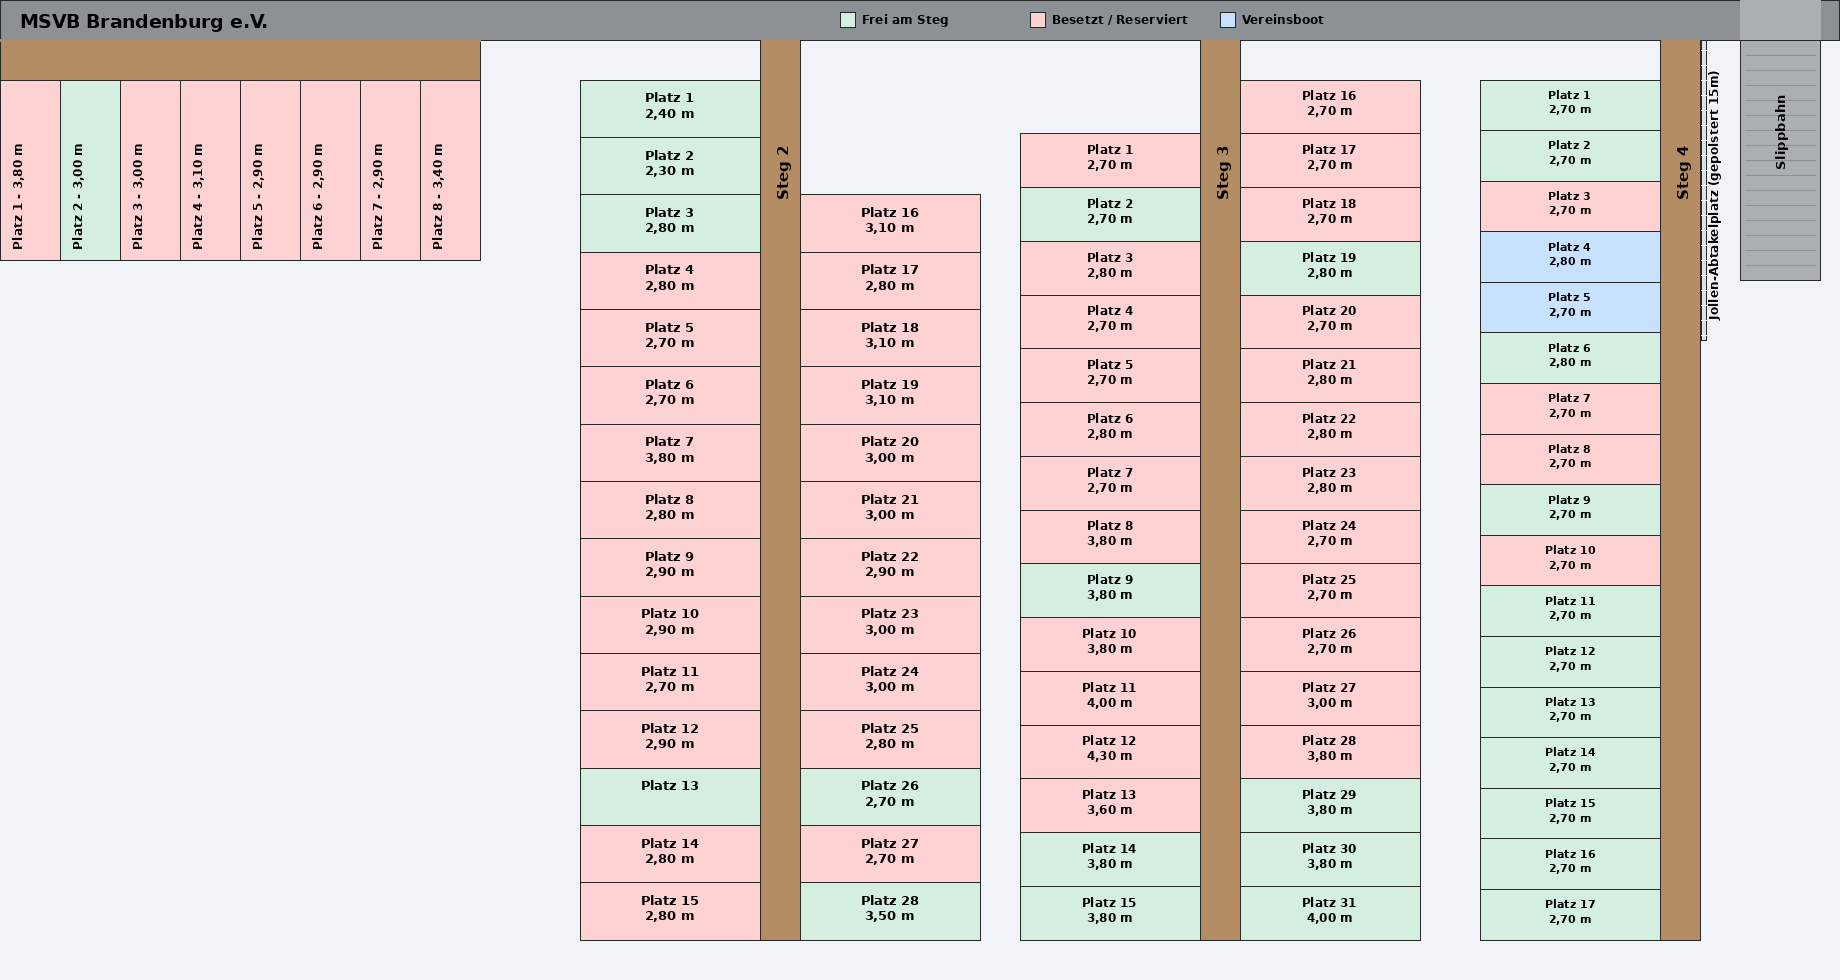1840x980 pixels.
Task: Select blue Vereinsboot berth Platz 5 2,70 m
Action: 1570,308
